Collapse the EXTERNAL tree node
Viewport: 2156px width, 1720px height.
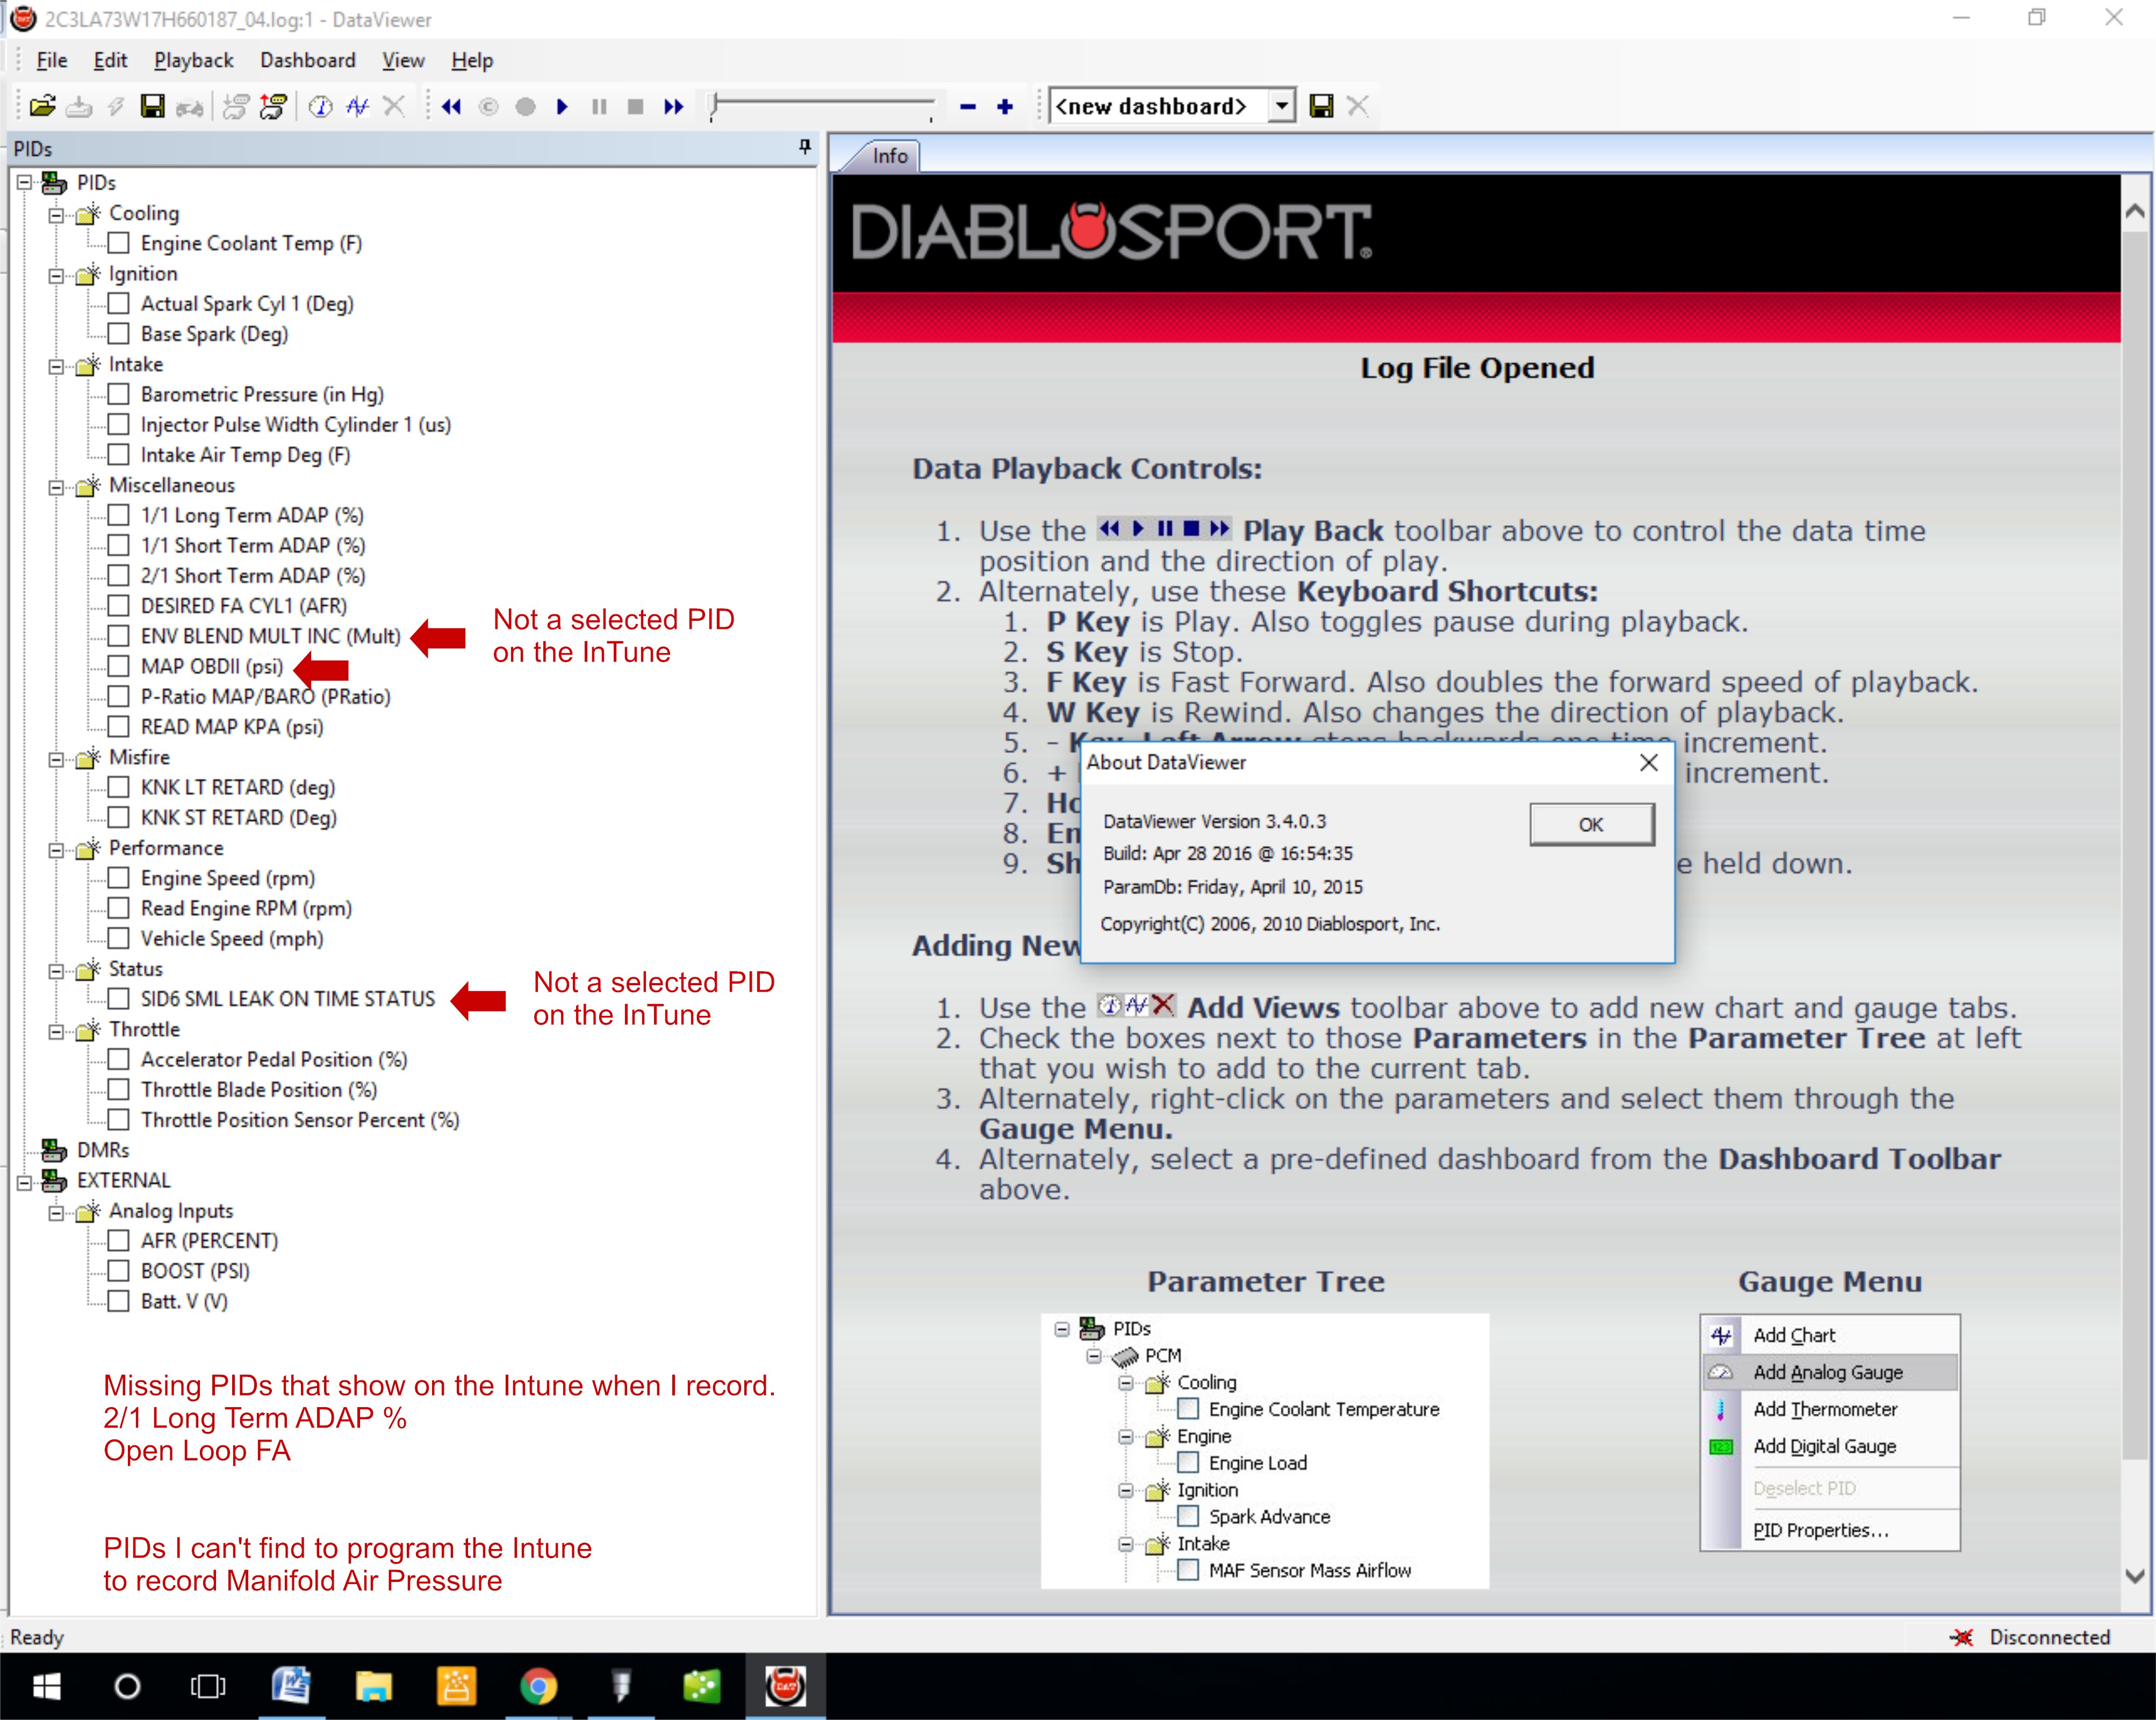24,1182
